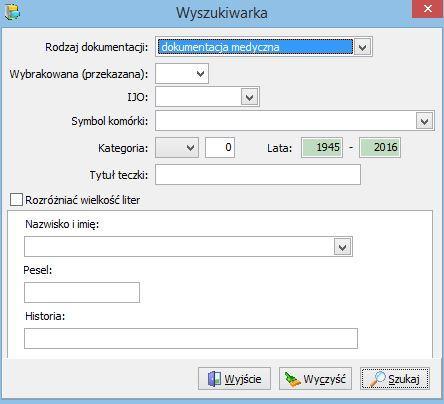Click the Historia input field
Viewport: 444px width, 404px height.
tap(191, 338)
